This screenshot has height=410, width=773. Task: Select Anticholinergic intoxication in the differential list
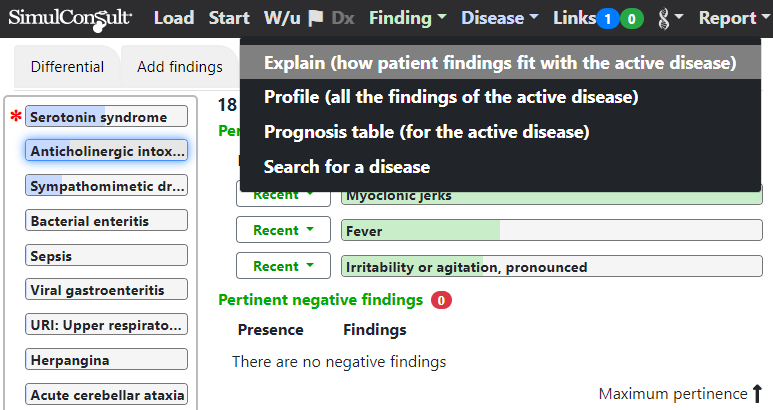click(107, 151)
